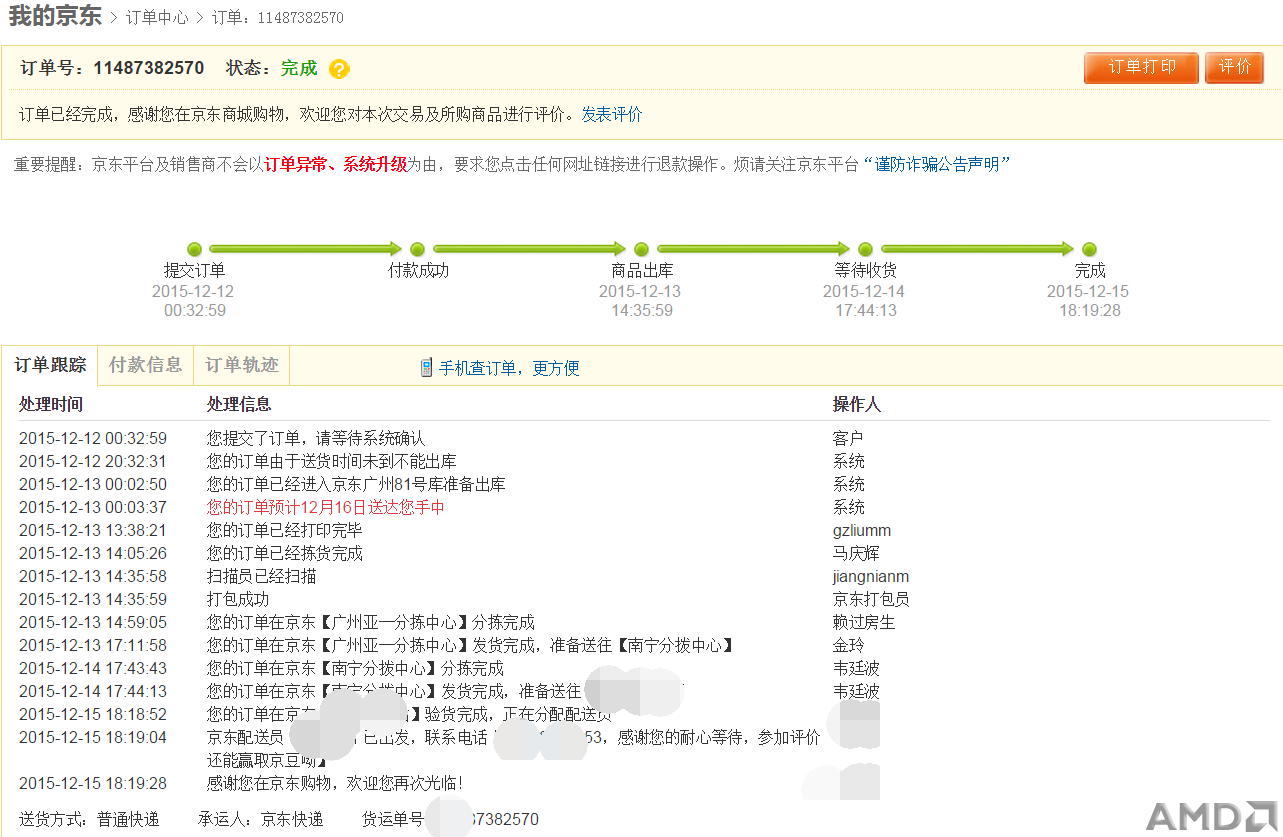
Task: Click the 处理信息 column header
Action: (x=239, y=404)
